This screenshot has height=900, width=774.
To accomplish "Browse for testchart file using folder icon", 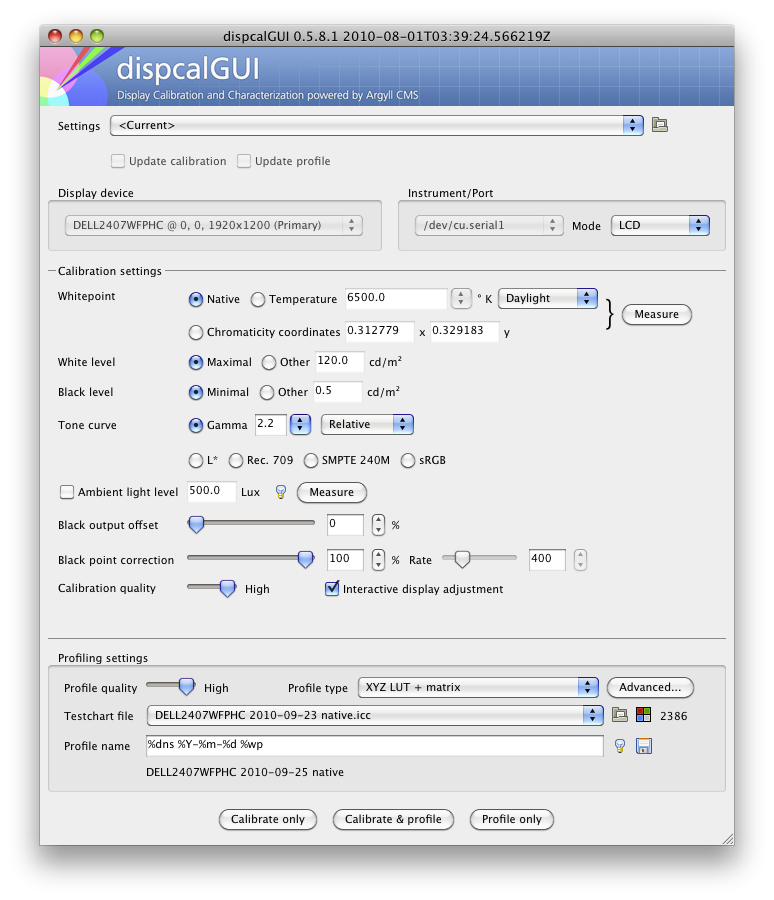I will pyautogui.click(x=620, y=715).
